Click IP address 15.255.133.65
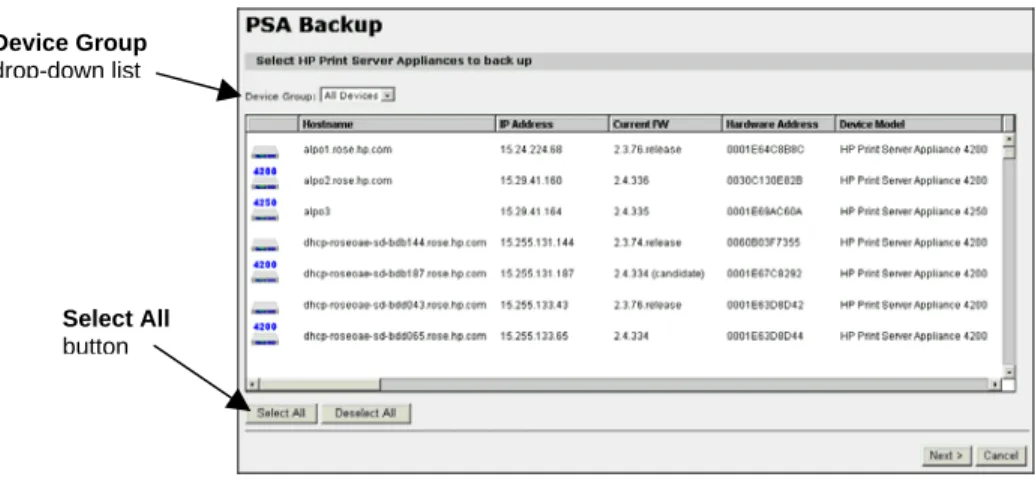 [534, 336]
